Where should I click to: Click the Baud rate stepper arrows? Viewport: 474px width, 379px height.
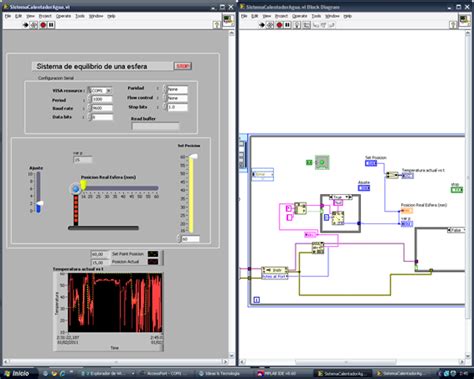tap(89, 108)
